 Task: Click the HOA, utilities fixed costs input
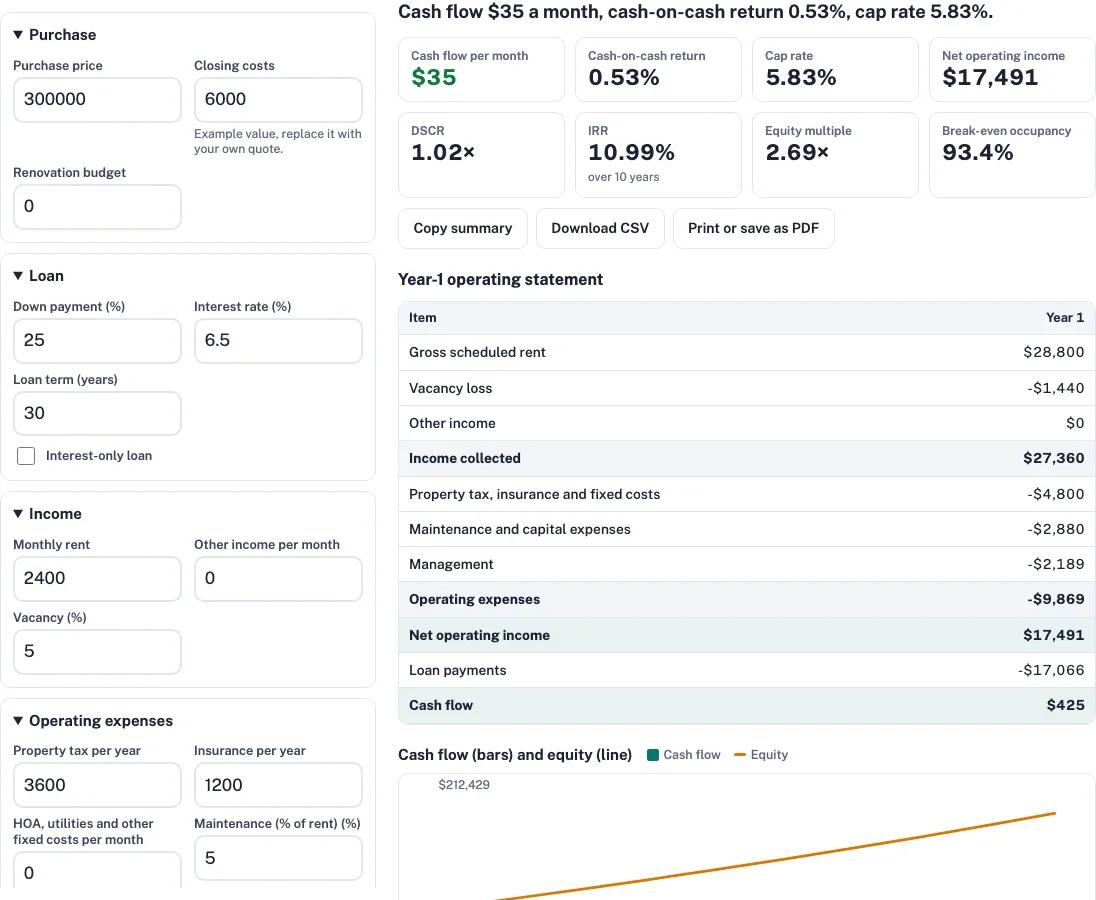[x=97, y=871]
